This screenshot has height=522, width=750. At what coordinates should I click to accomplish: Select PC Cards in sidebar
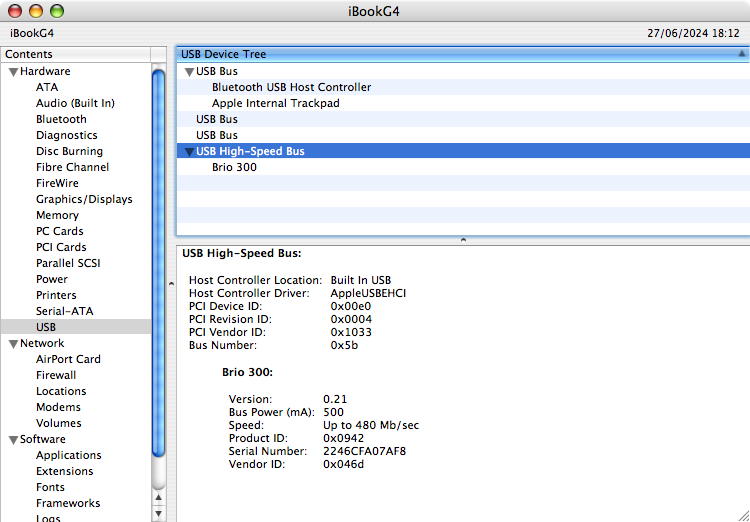point(59,231)
